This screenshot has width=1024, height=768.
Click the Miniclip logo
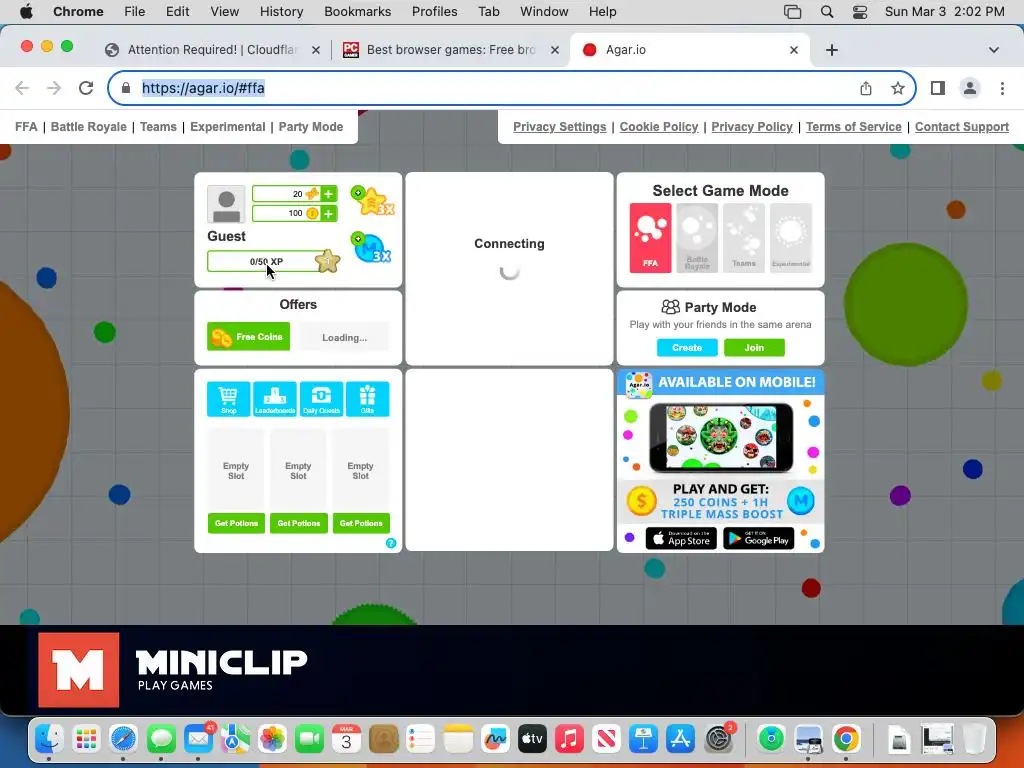pyautogui.click(x=172, y=670)
